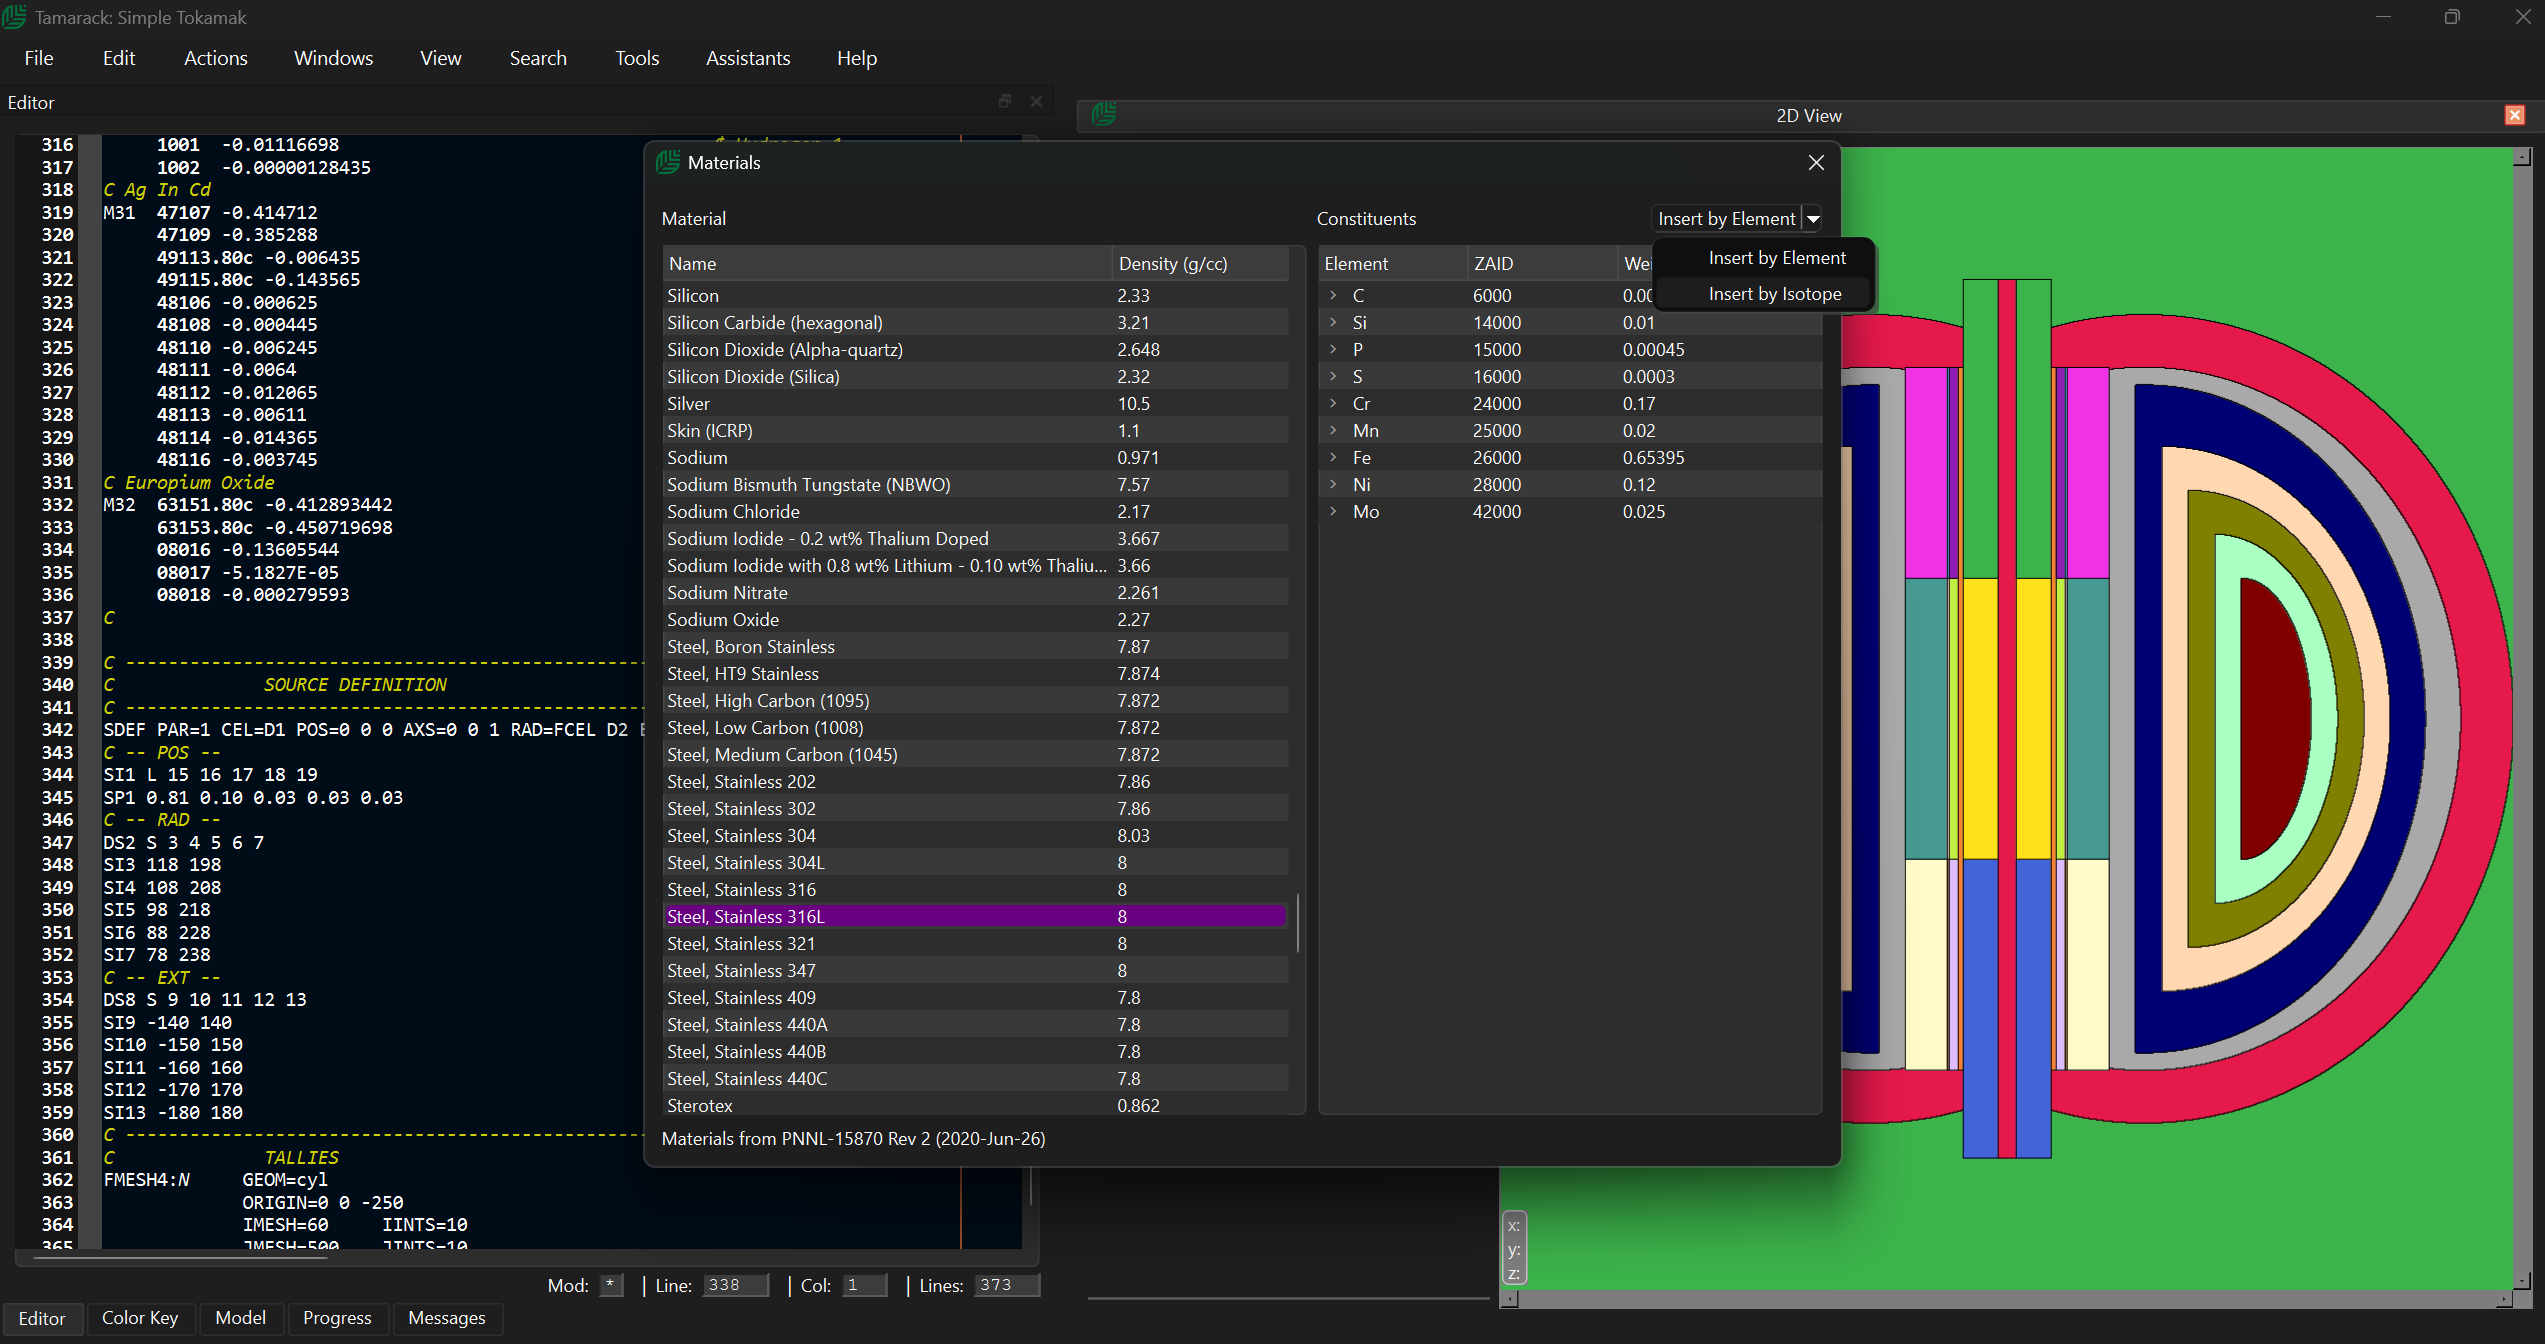Switch to the Model tab
The width and height of the screenshot is (2545, 1344).
coord(241,1318)
